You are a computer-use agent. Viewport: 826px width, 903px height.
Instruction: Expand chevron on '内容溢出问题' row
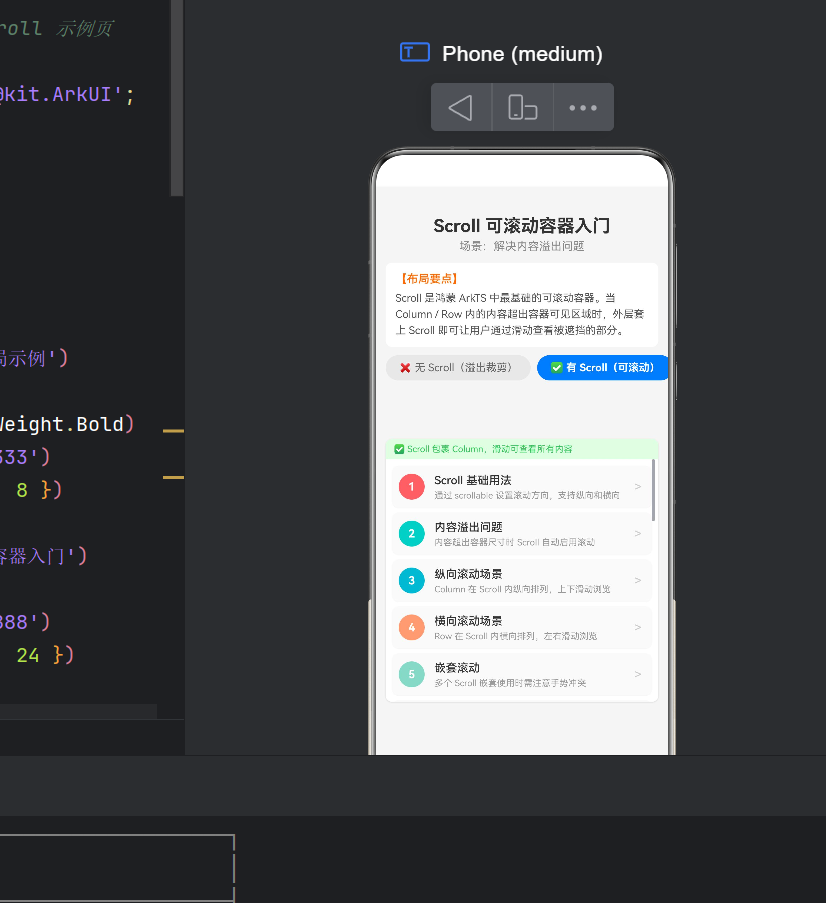point(638,534)
